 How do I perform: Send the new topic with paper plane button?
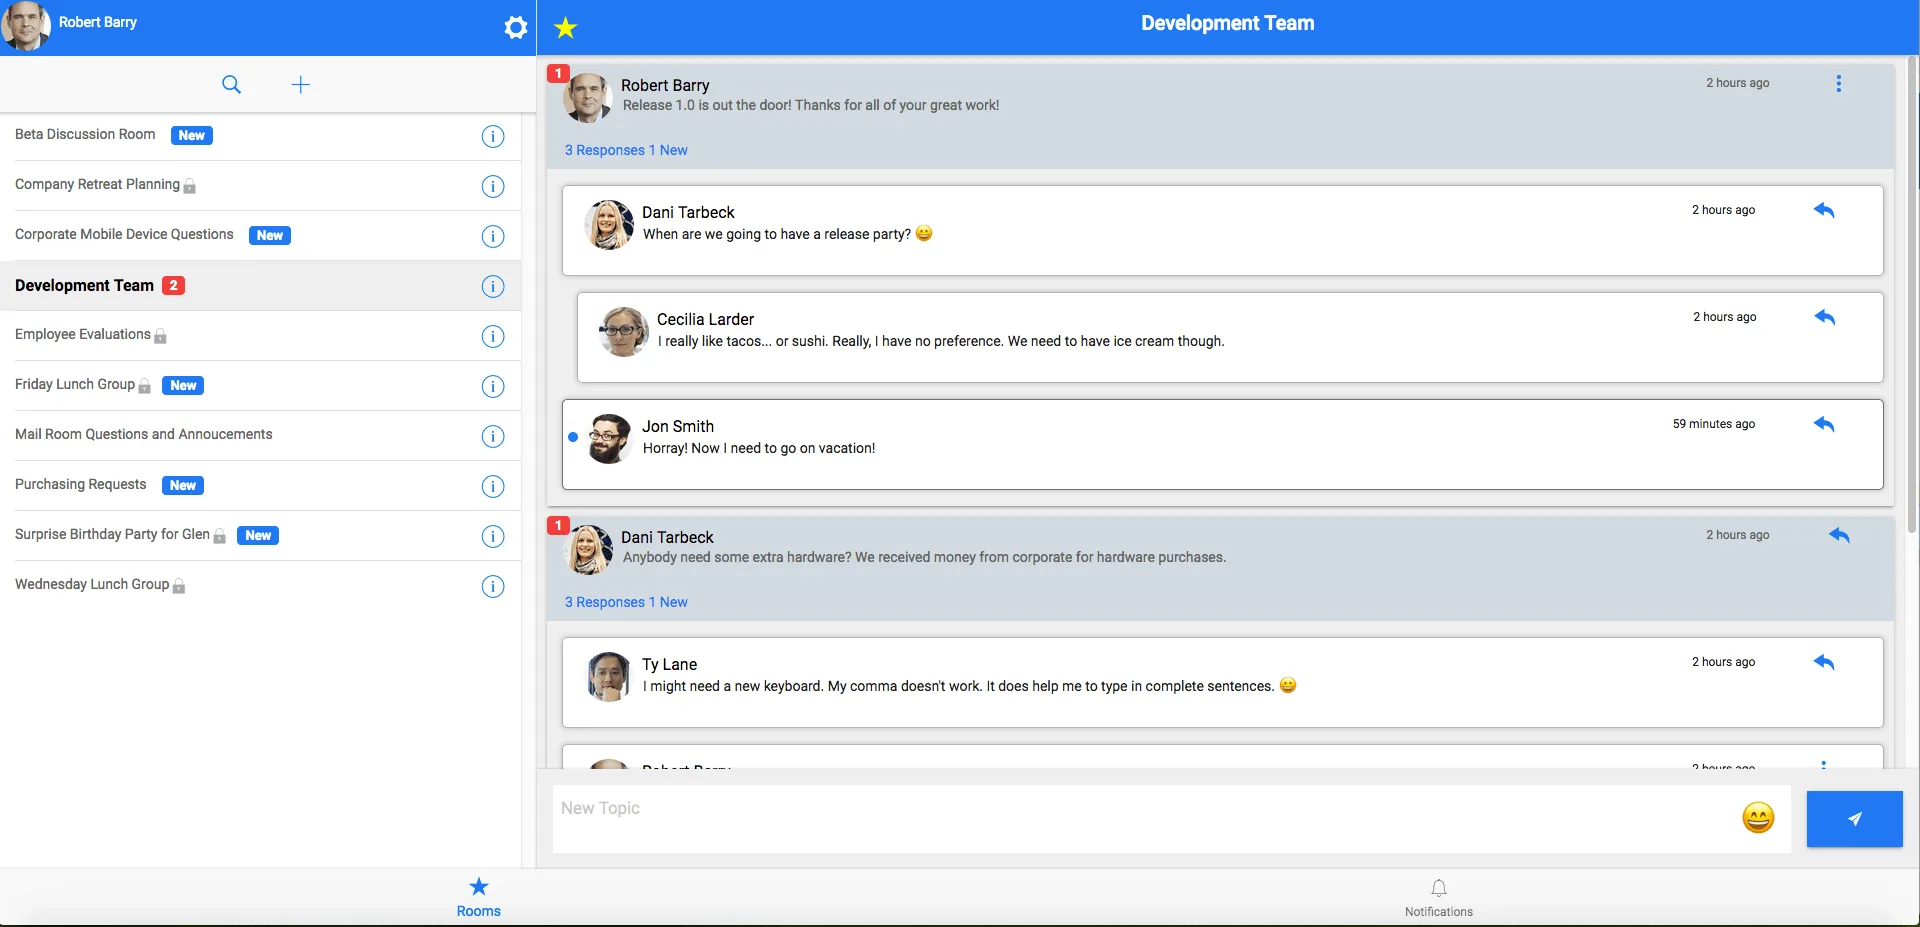[x=1854, y=819]
